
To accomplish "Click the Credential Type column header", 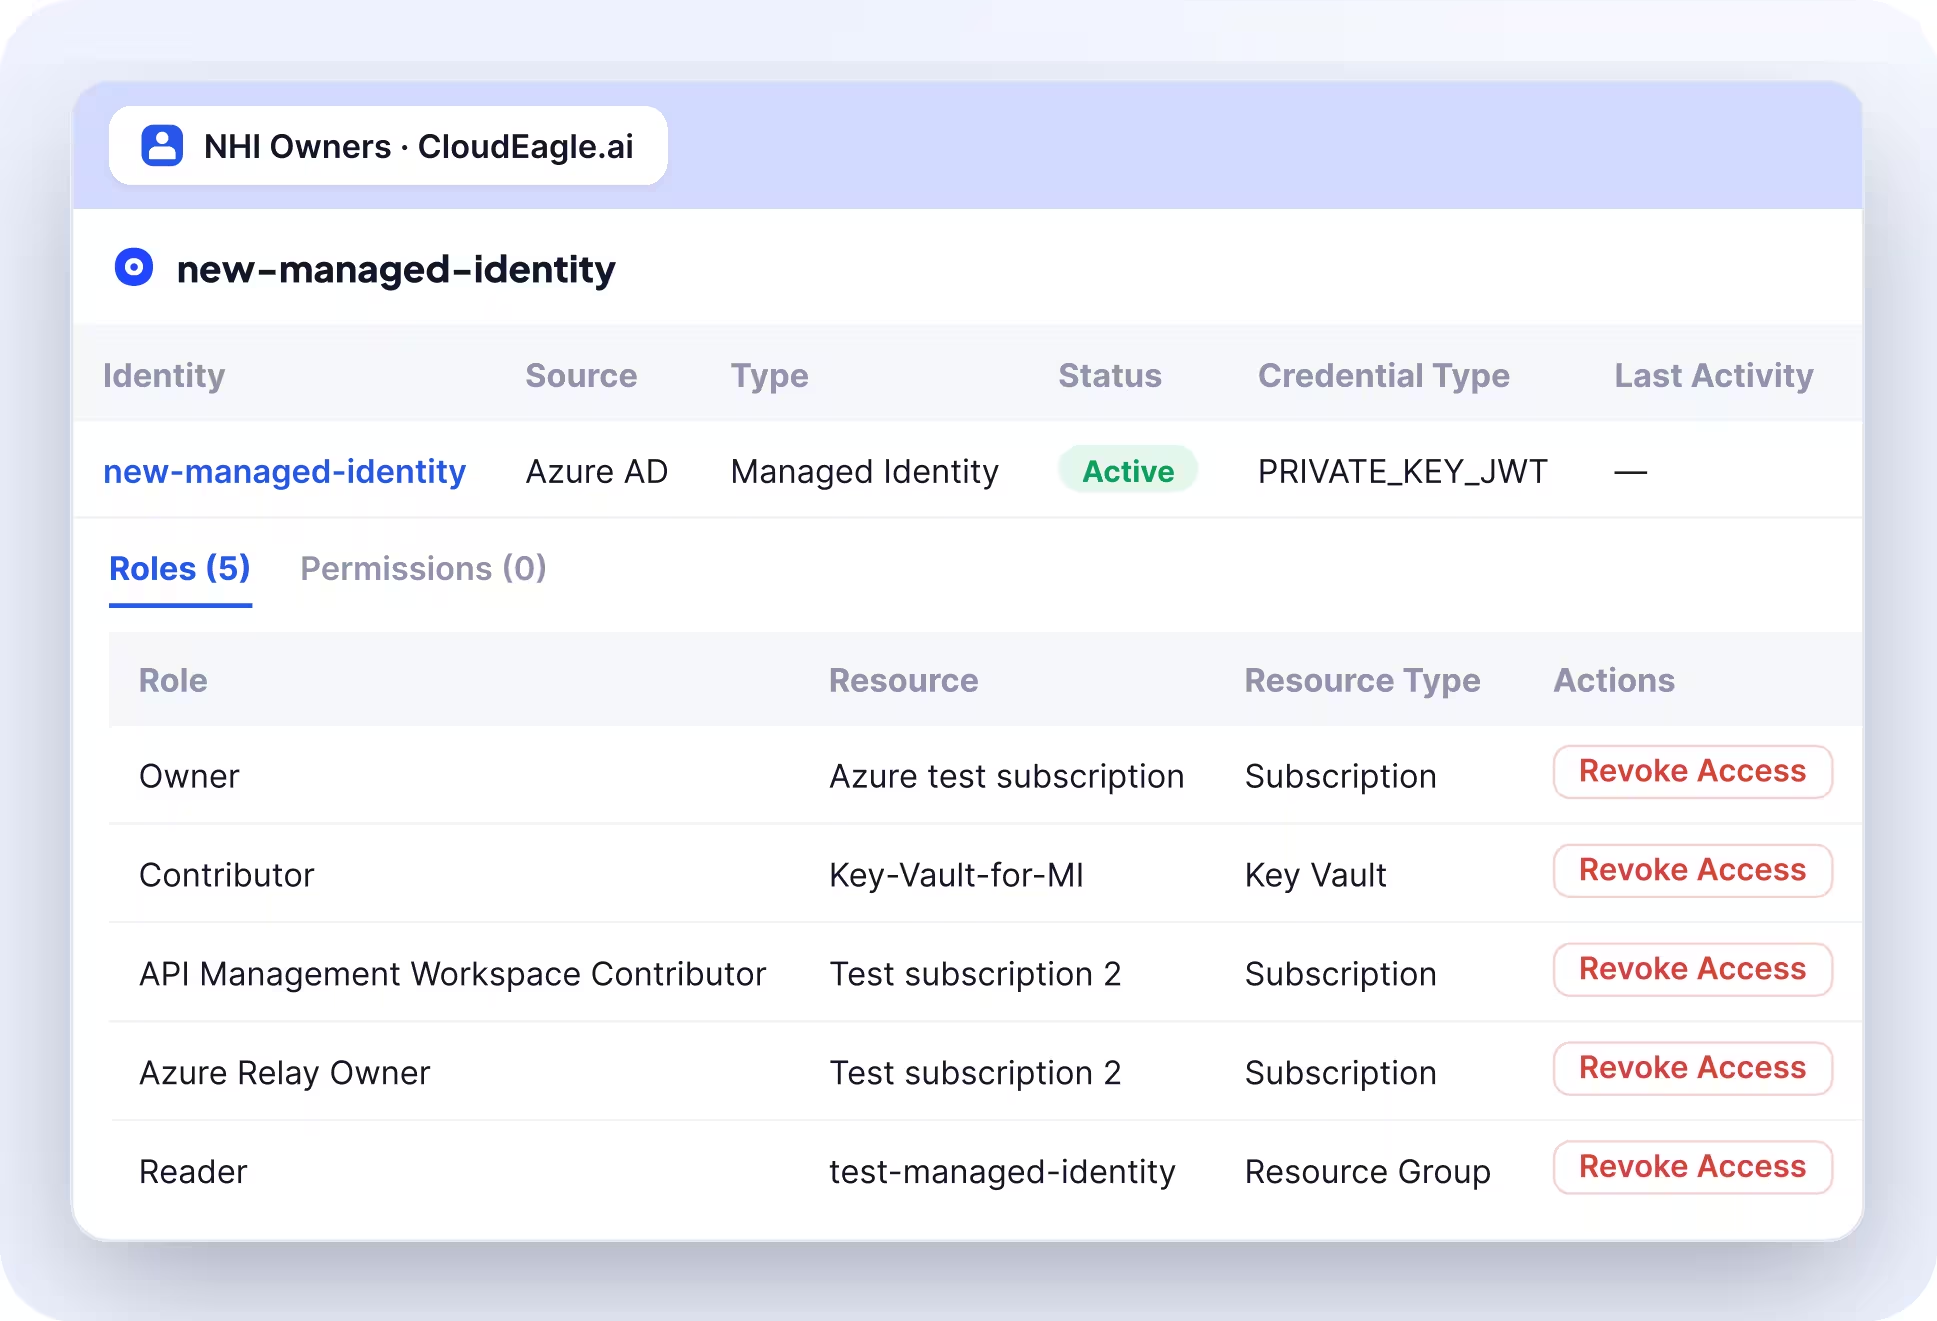I will point(1384,375).
